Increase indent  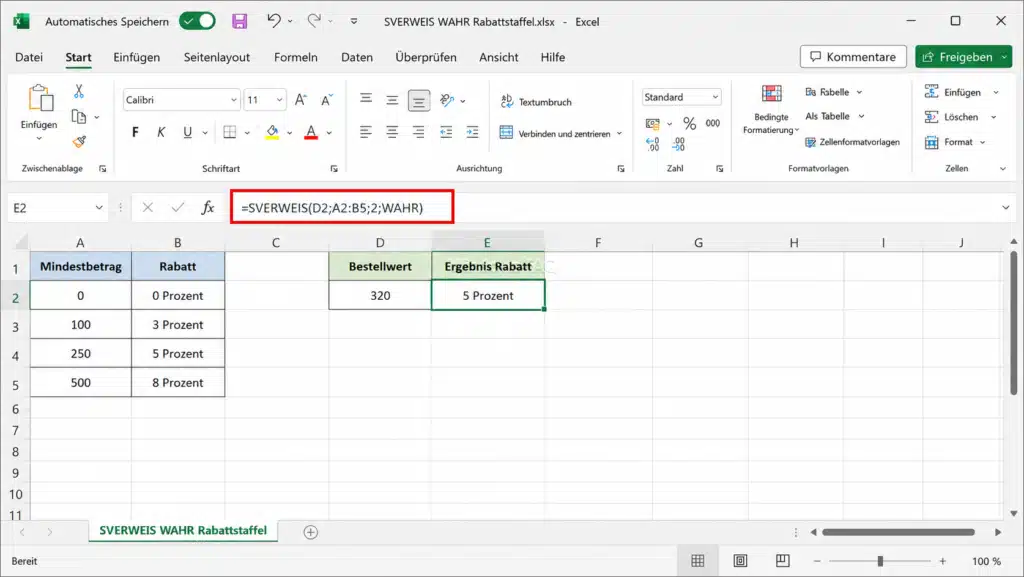pyautogui.click(x=472, y=133)
